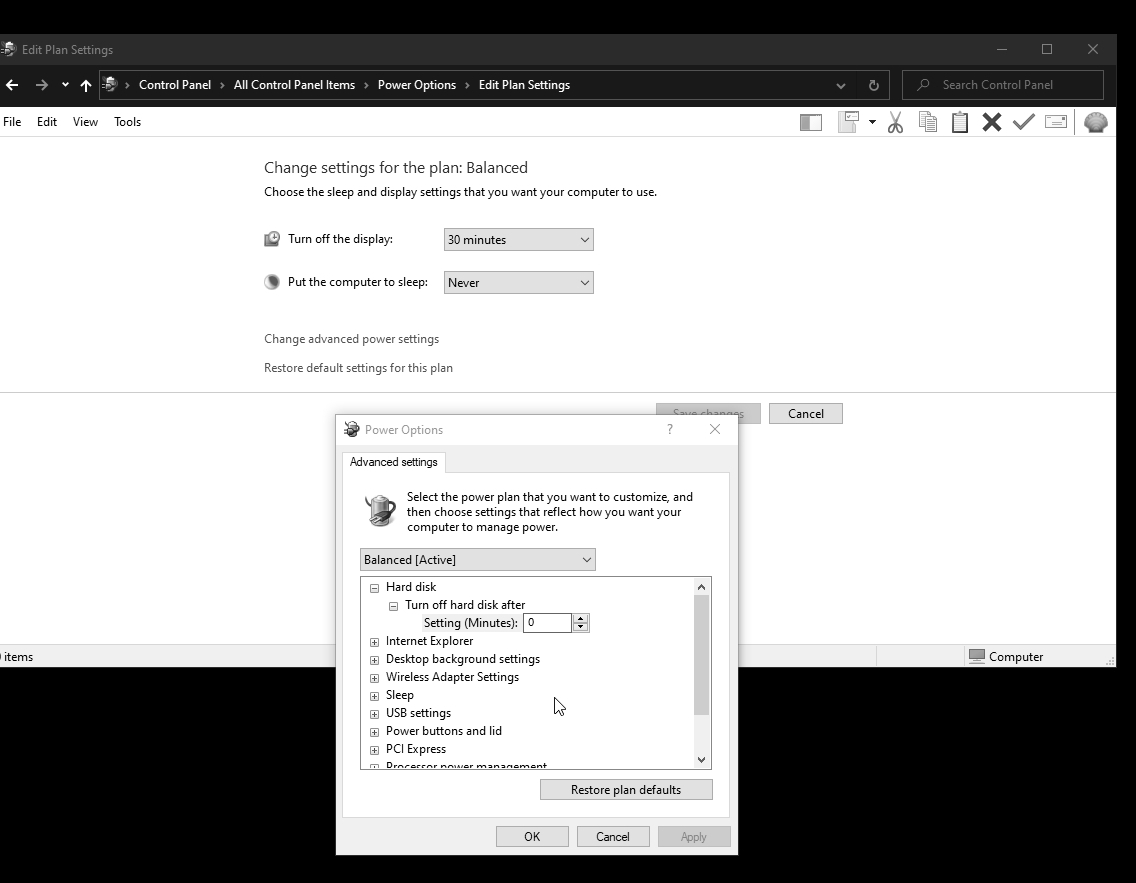Click Cancel in Power Options dialog

(x=613, y=837)
